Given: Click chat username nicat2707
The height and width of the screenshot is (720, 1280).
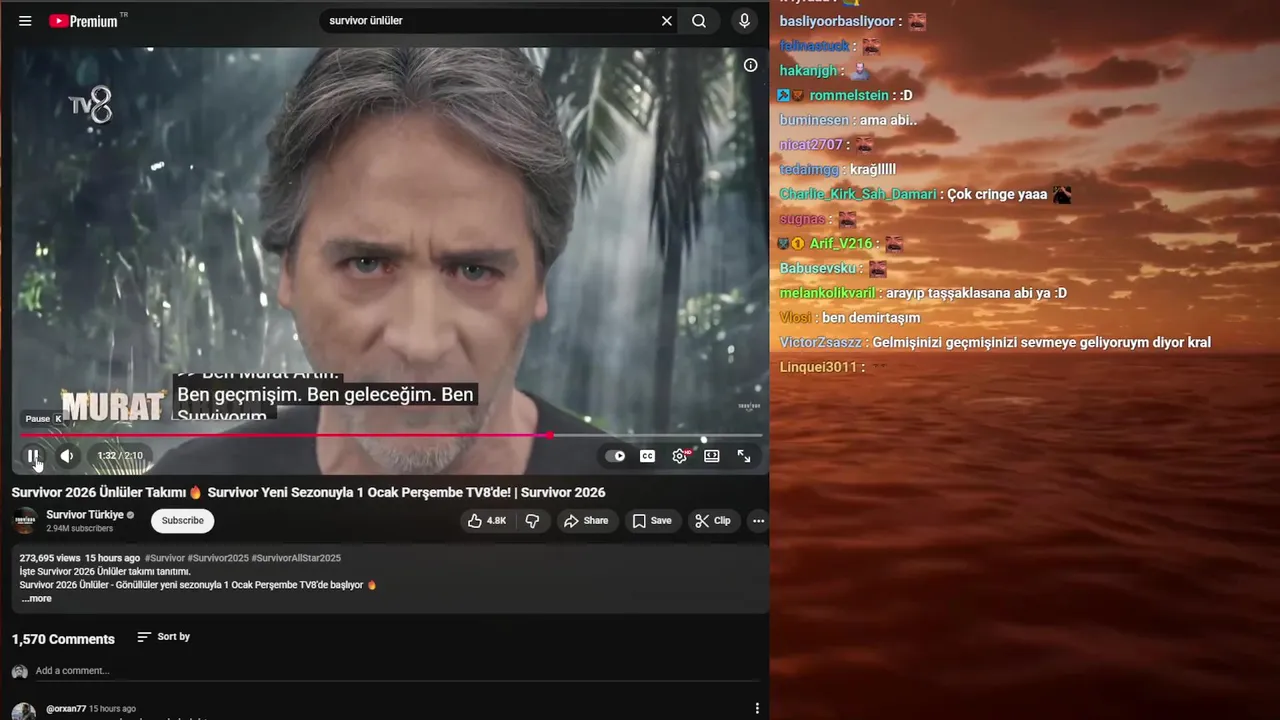Looking at the screenshot, I should [x=811, y=145].
